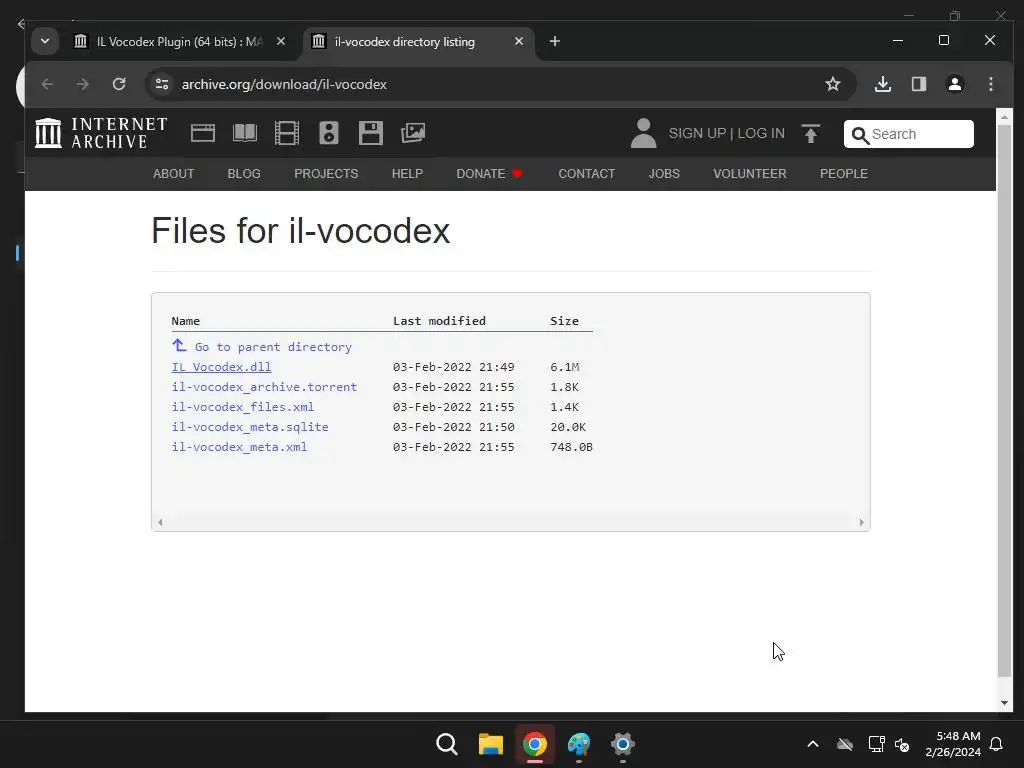Click muted volume icon in system tray
Screen dimensions: 1024x768
click(902, 744)
